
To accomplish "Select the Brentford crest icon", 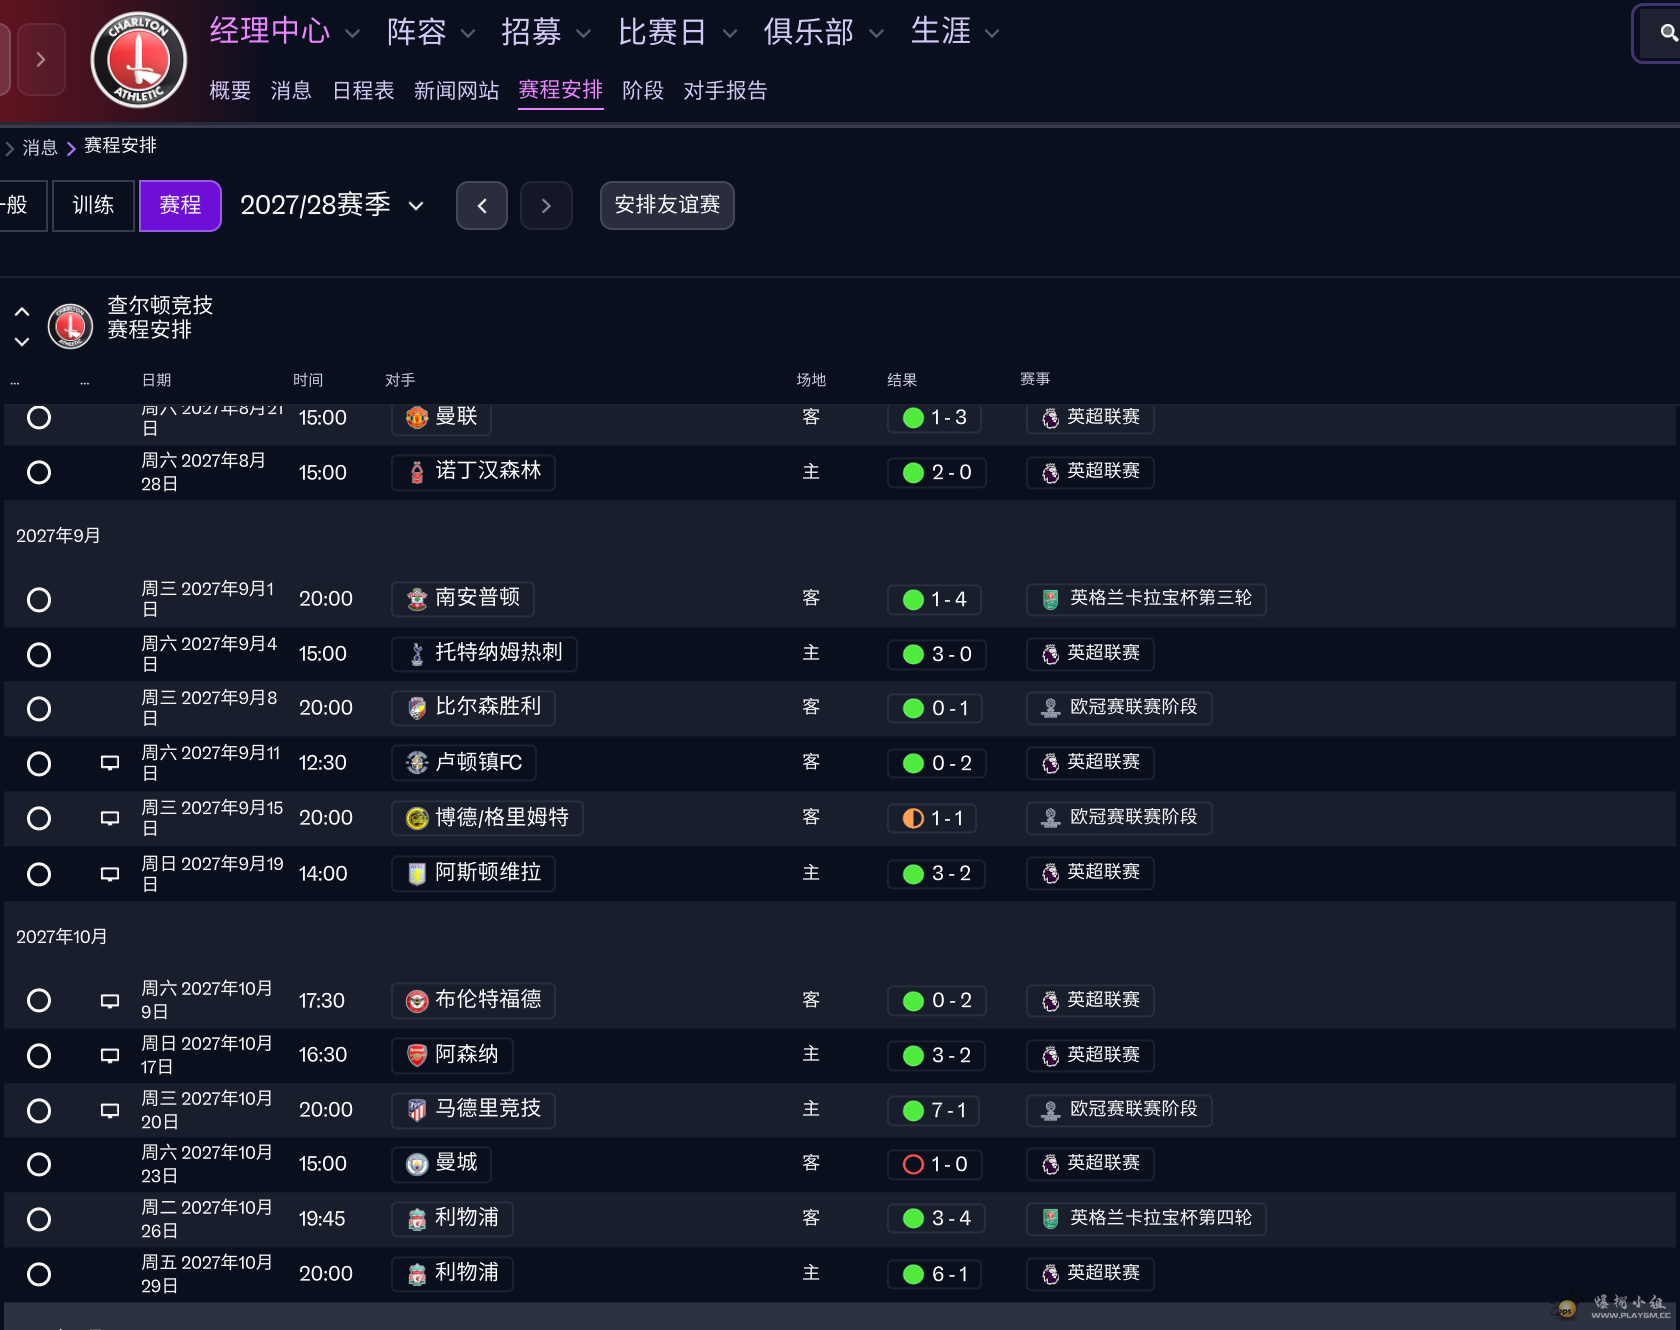I will (x=417, y=1000).
